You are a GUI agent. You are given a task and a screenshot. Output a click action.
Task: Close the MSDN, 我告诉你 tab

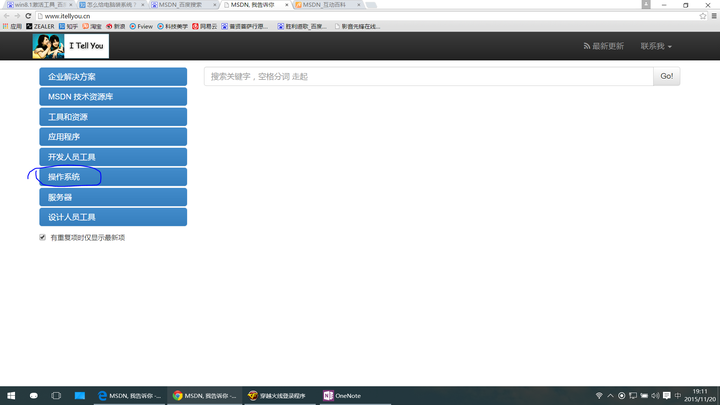coord(287,5)
